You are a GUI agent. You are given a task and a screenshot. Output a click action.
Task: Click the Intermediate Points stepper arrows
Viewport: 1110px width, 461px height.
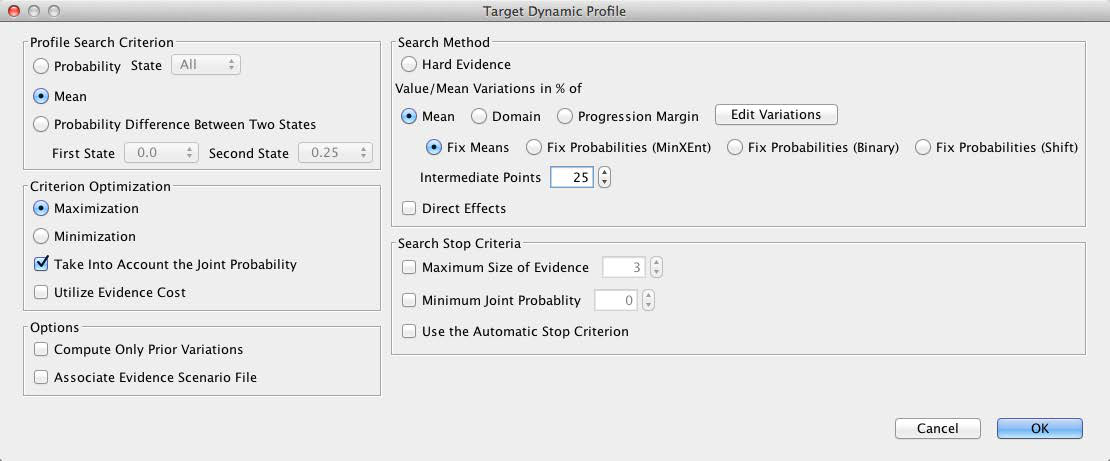(x=604, y=178)
